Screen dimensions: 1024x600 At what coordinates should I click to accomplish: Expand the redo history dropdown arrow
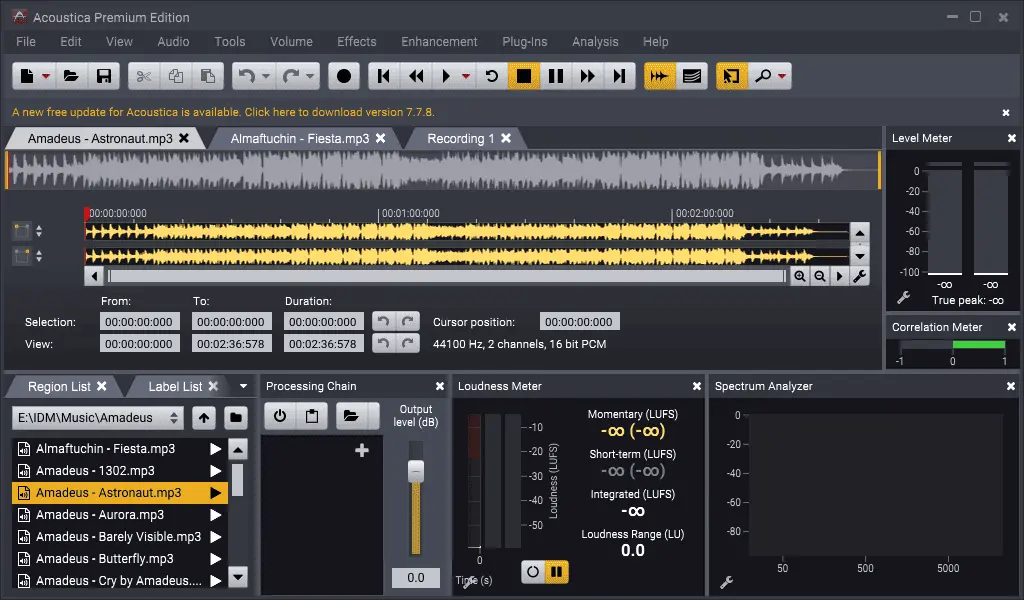click(310, 76)
